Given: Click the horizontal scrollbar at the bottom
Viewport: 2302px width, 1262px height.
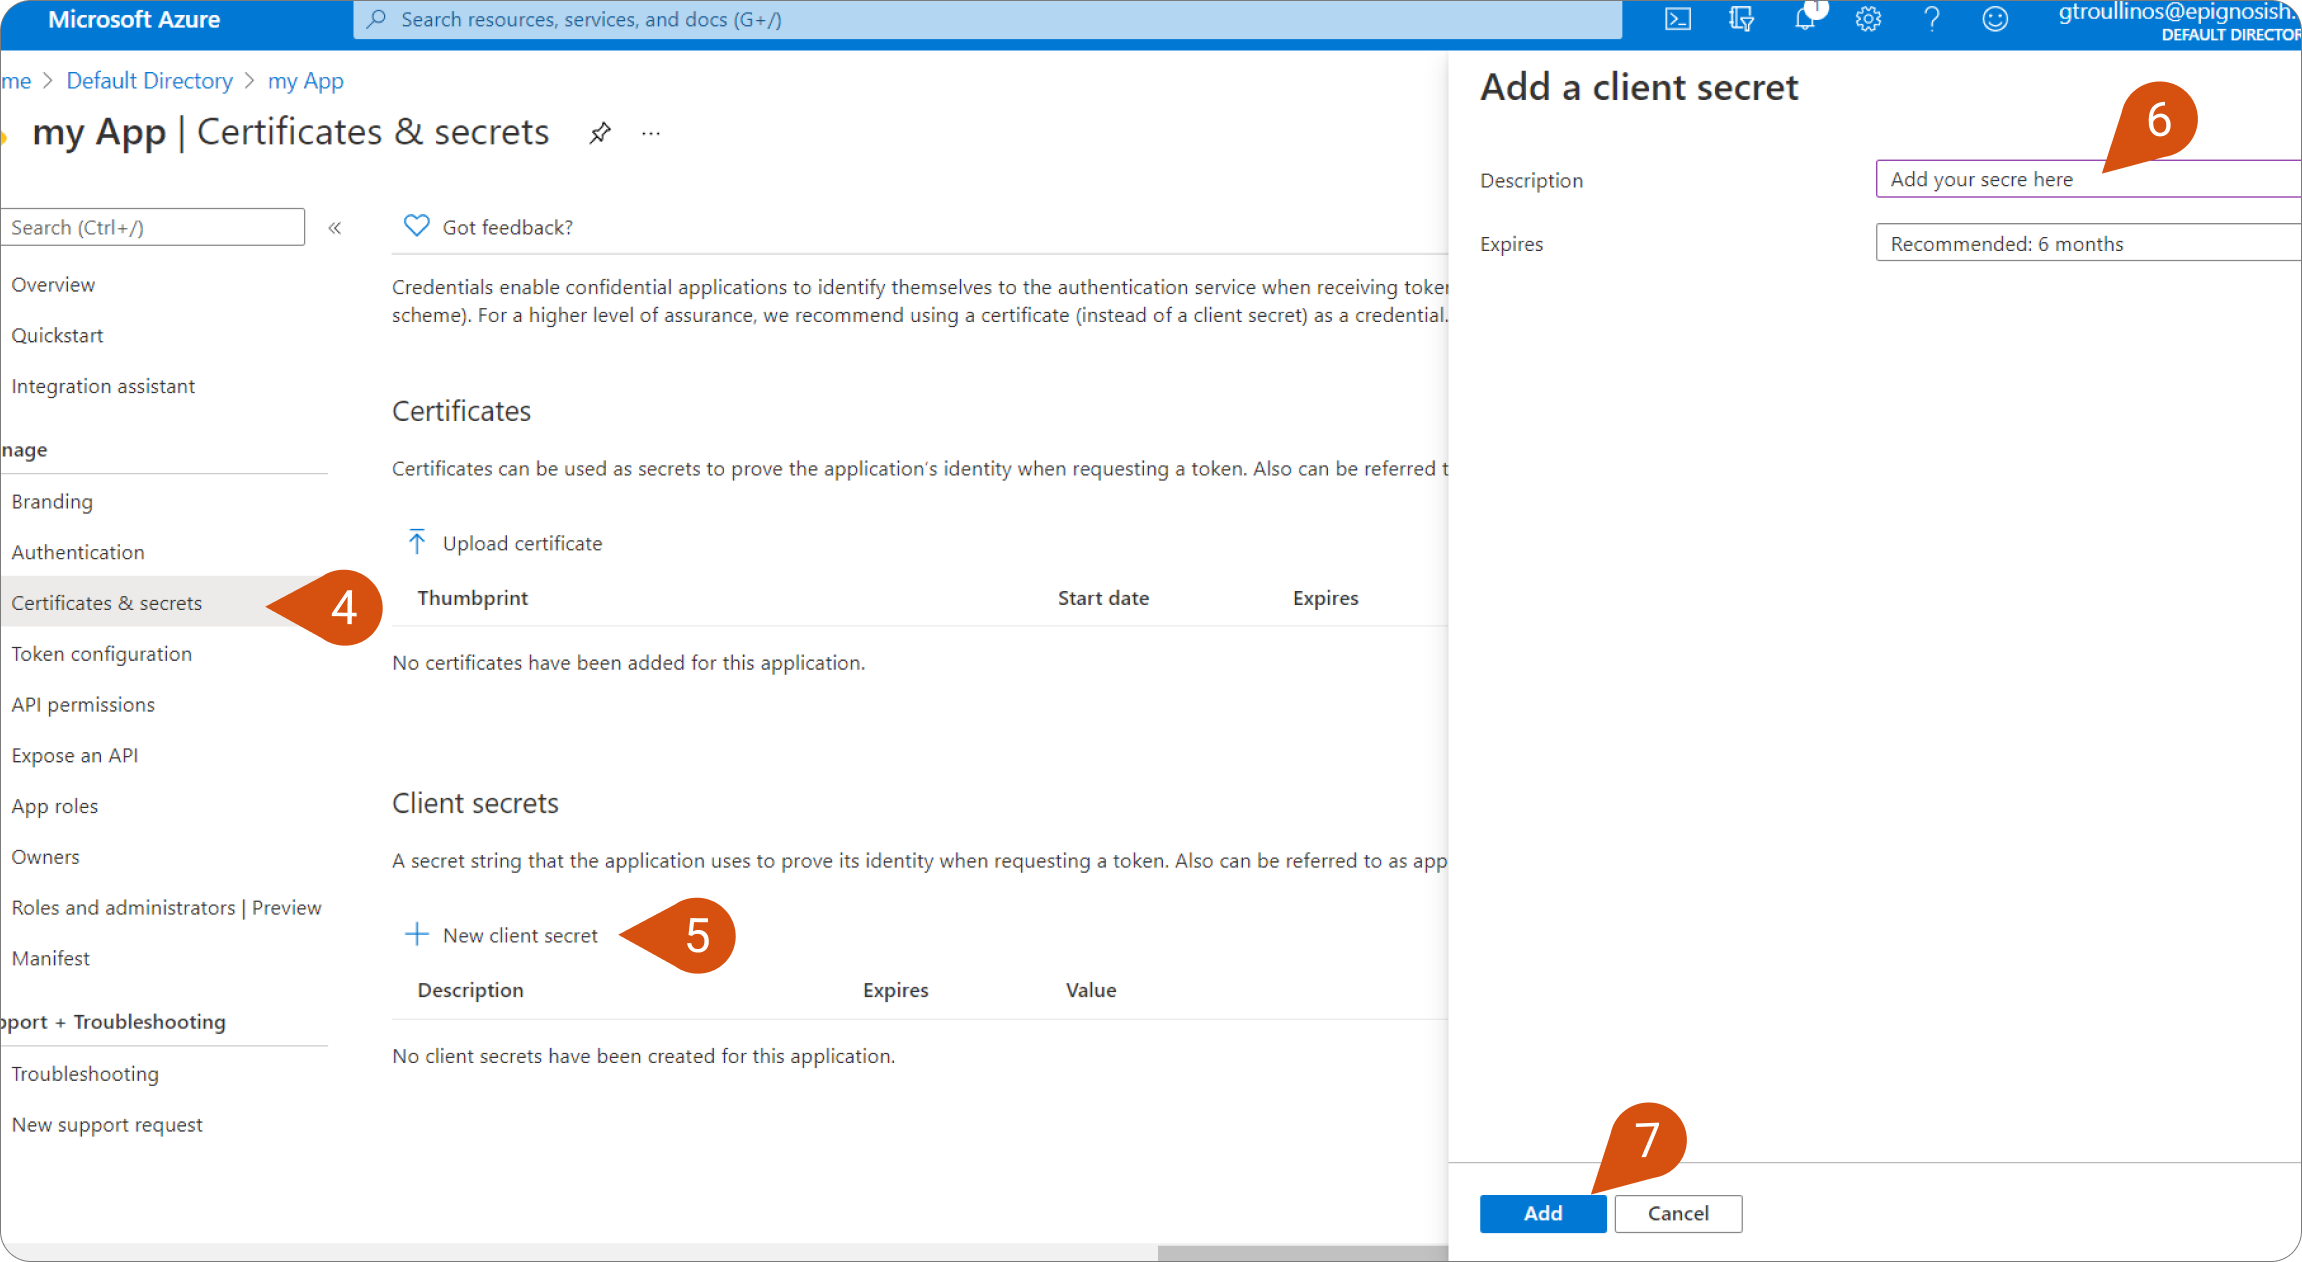Looking at the screenshot, I should pyautogui.click(x=1300, y=1252).
